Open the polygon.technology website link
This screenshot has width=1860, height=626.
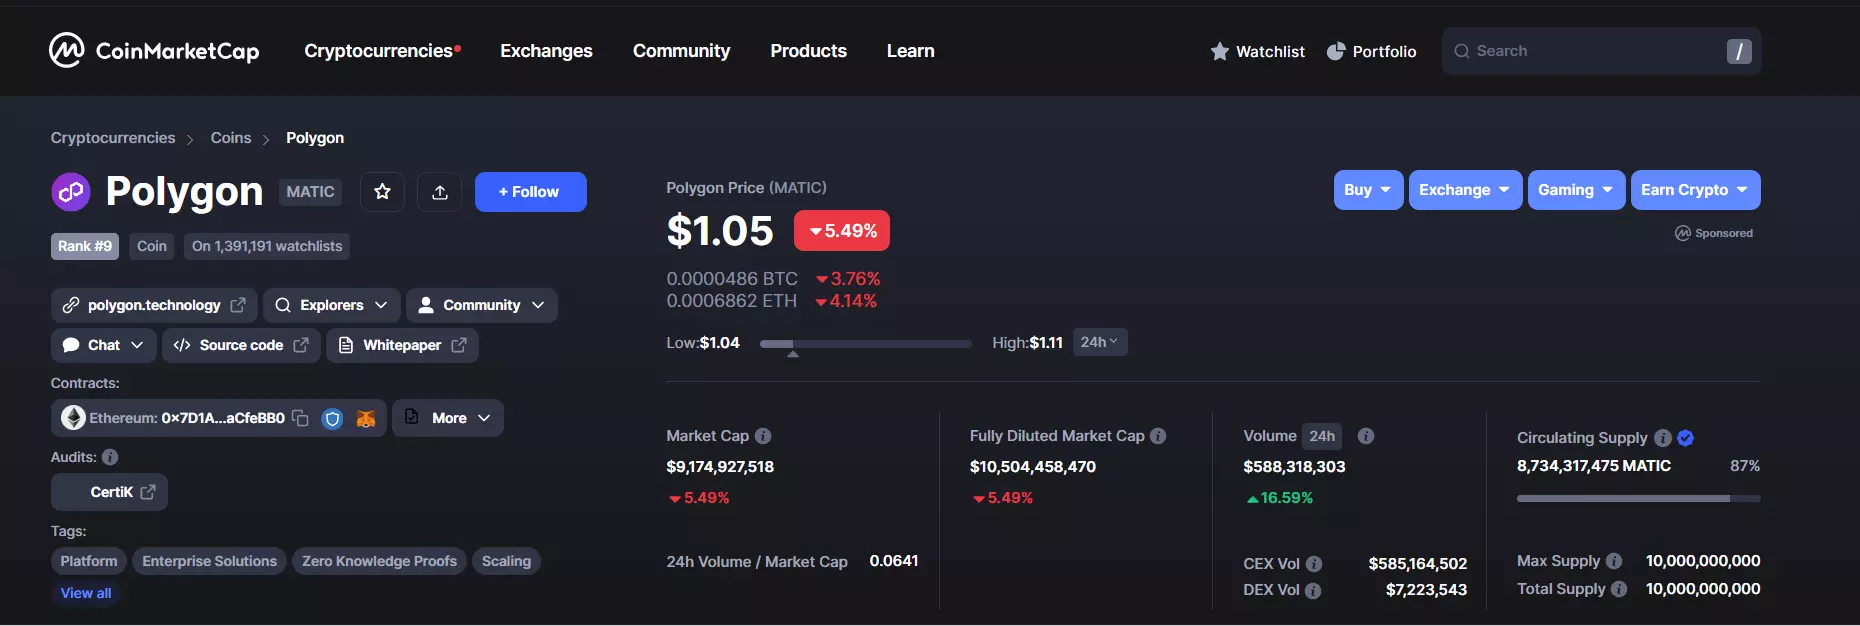click(154, 305)
